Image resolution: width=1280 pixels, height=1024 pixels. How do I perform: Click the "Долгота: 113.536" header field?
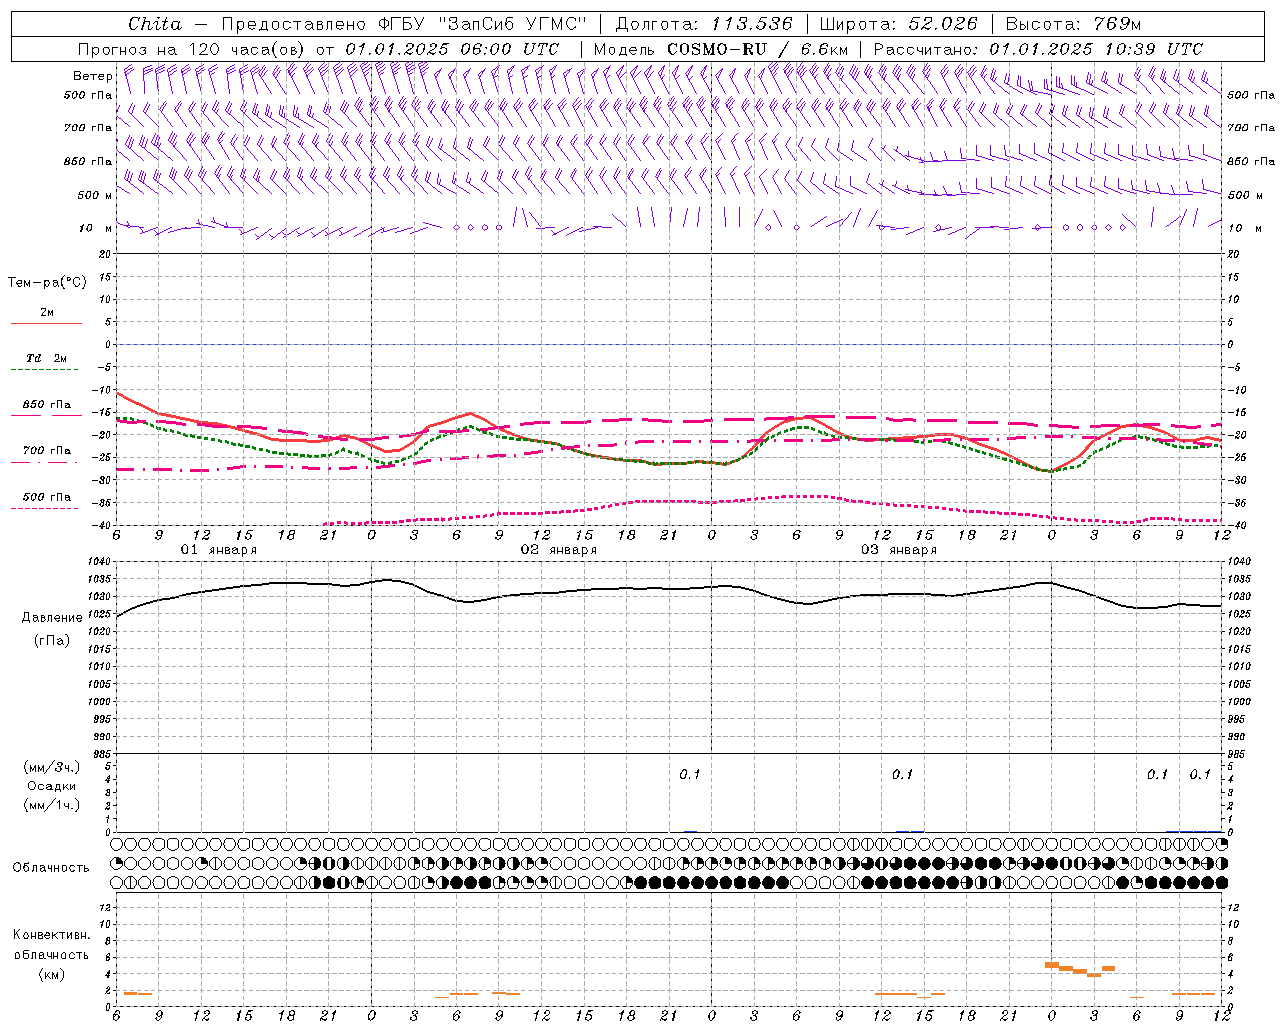704,24
